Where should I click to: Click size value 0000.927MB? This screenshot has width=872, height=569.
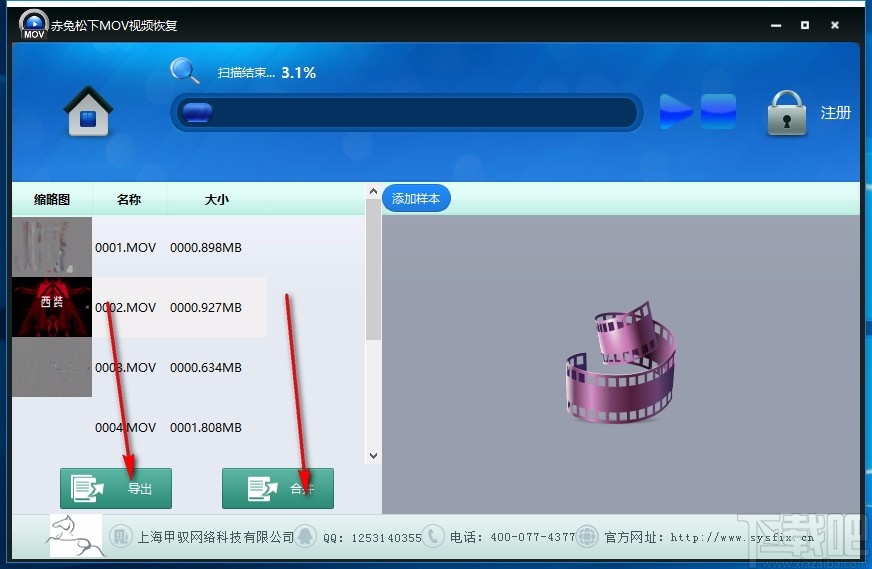[x=206, y=308]
